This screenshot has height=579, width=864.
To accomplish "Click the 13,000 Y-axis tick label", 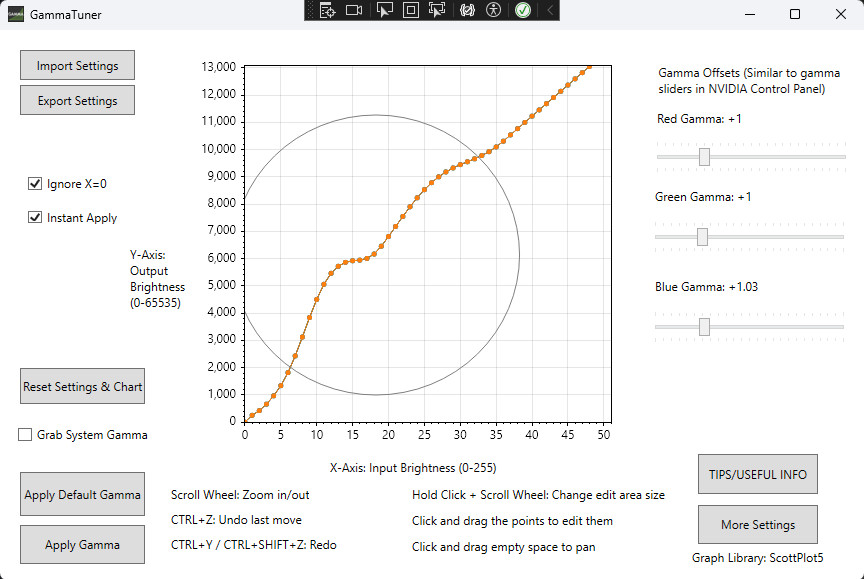I will pyautogui.click(x=219, y=67).
